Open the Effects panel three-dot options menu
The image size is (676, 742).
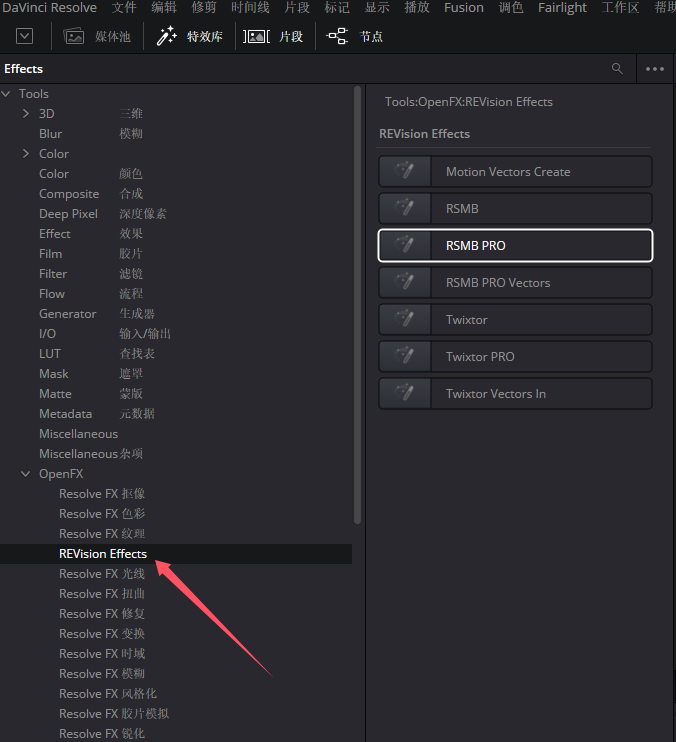point(655,69)
